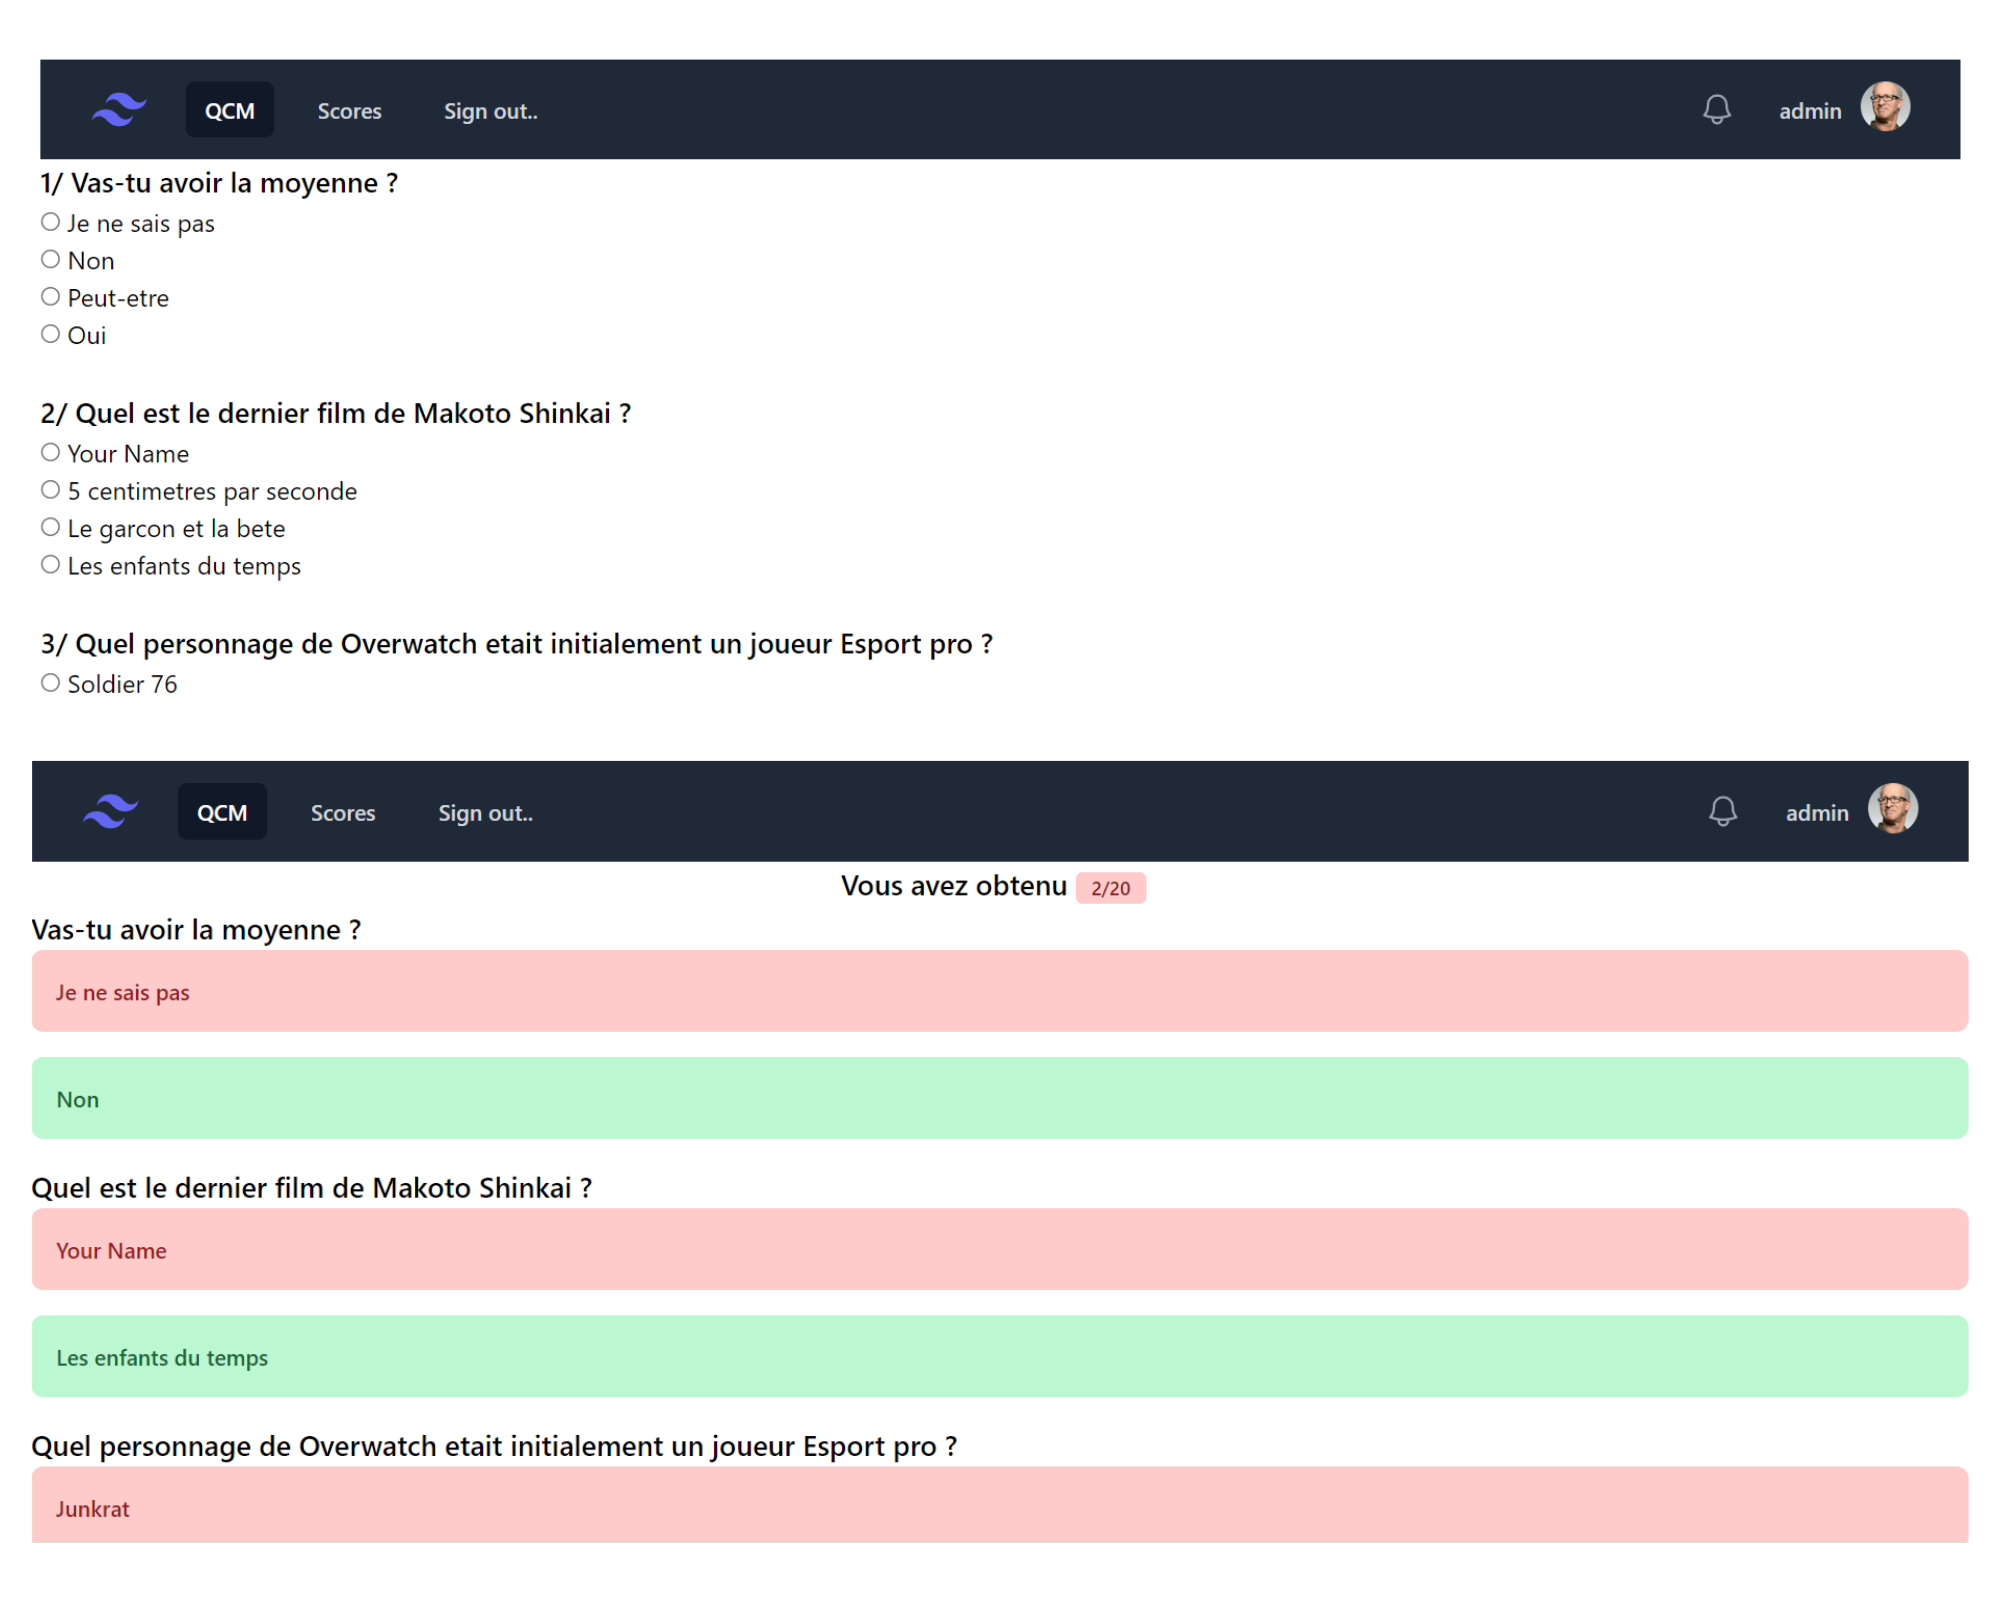Click the 2/20 score badge
The height and width of the screenshot is (1600, 2000).
(x=1109, y=888)
